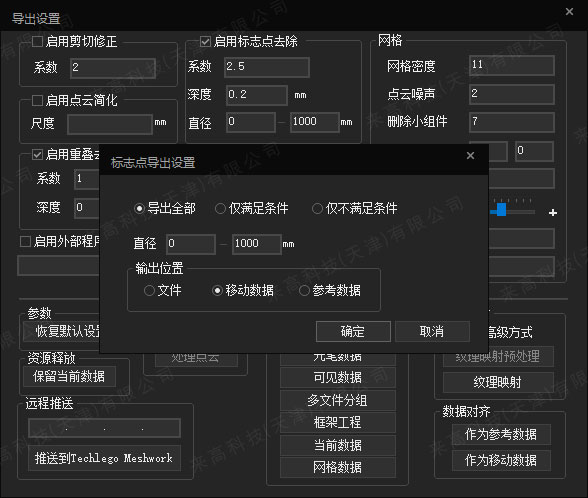Click the blue slider handle

click(x=501, y=209)
